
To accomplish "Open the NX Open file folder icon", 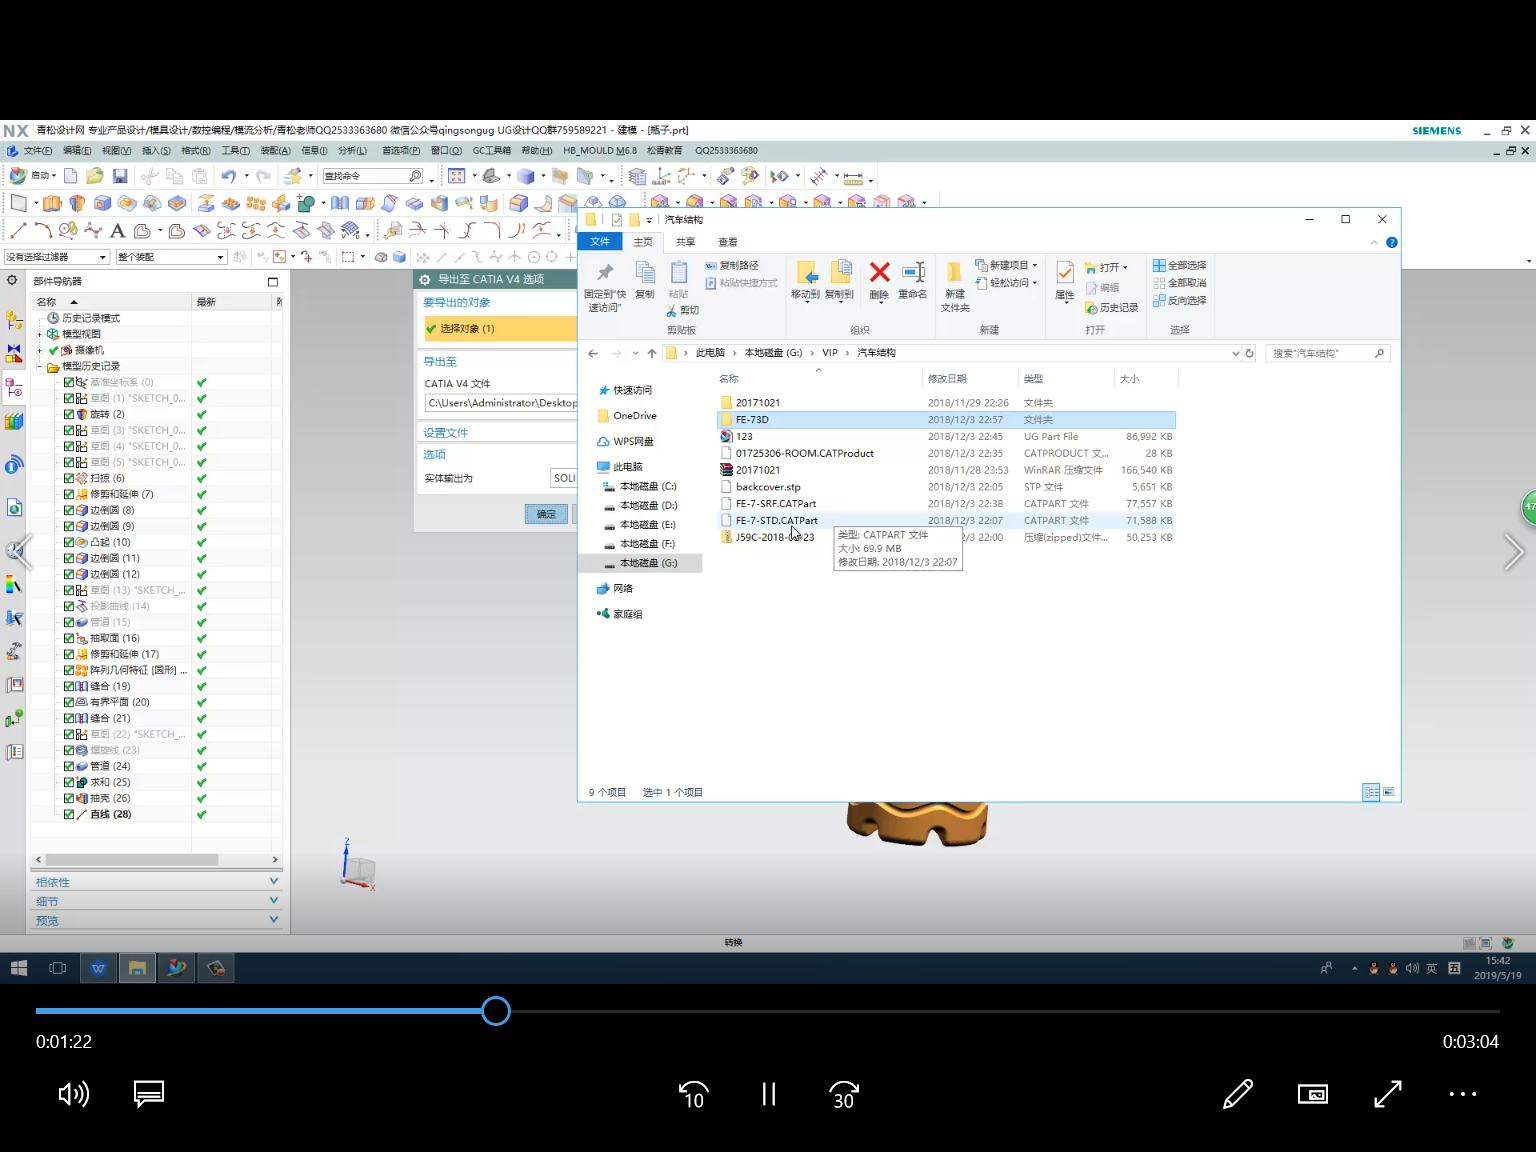I will (x=95, y=176).
